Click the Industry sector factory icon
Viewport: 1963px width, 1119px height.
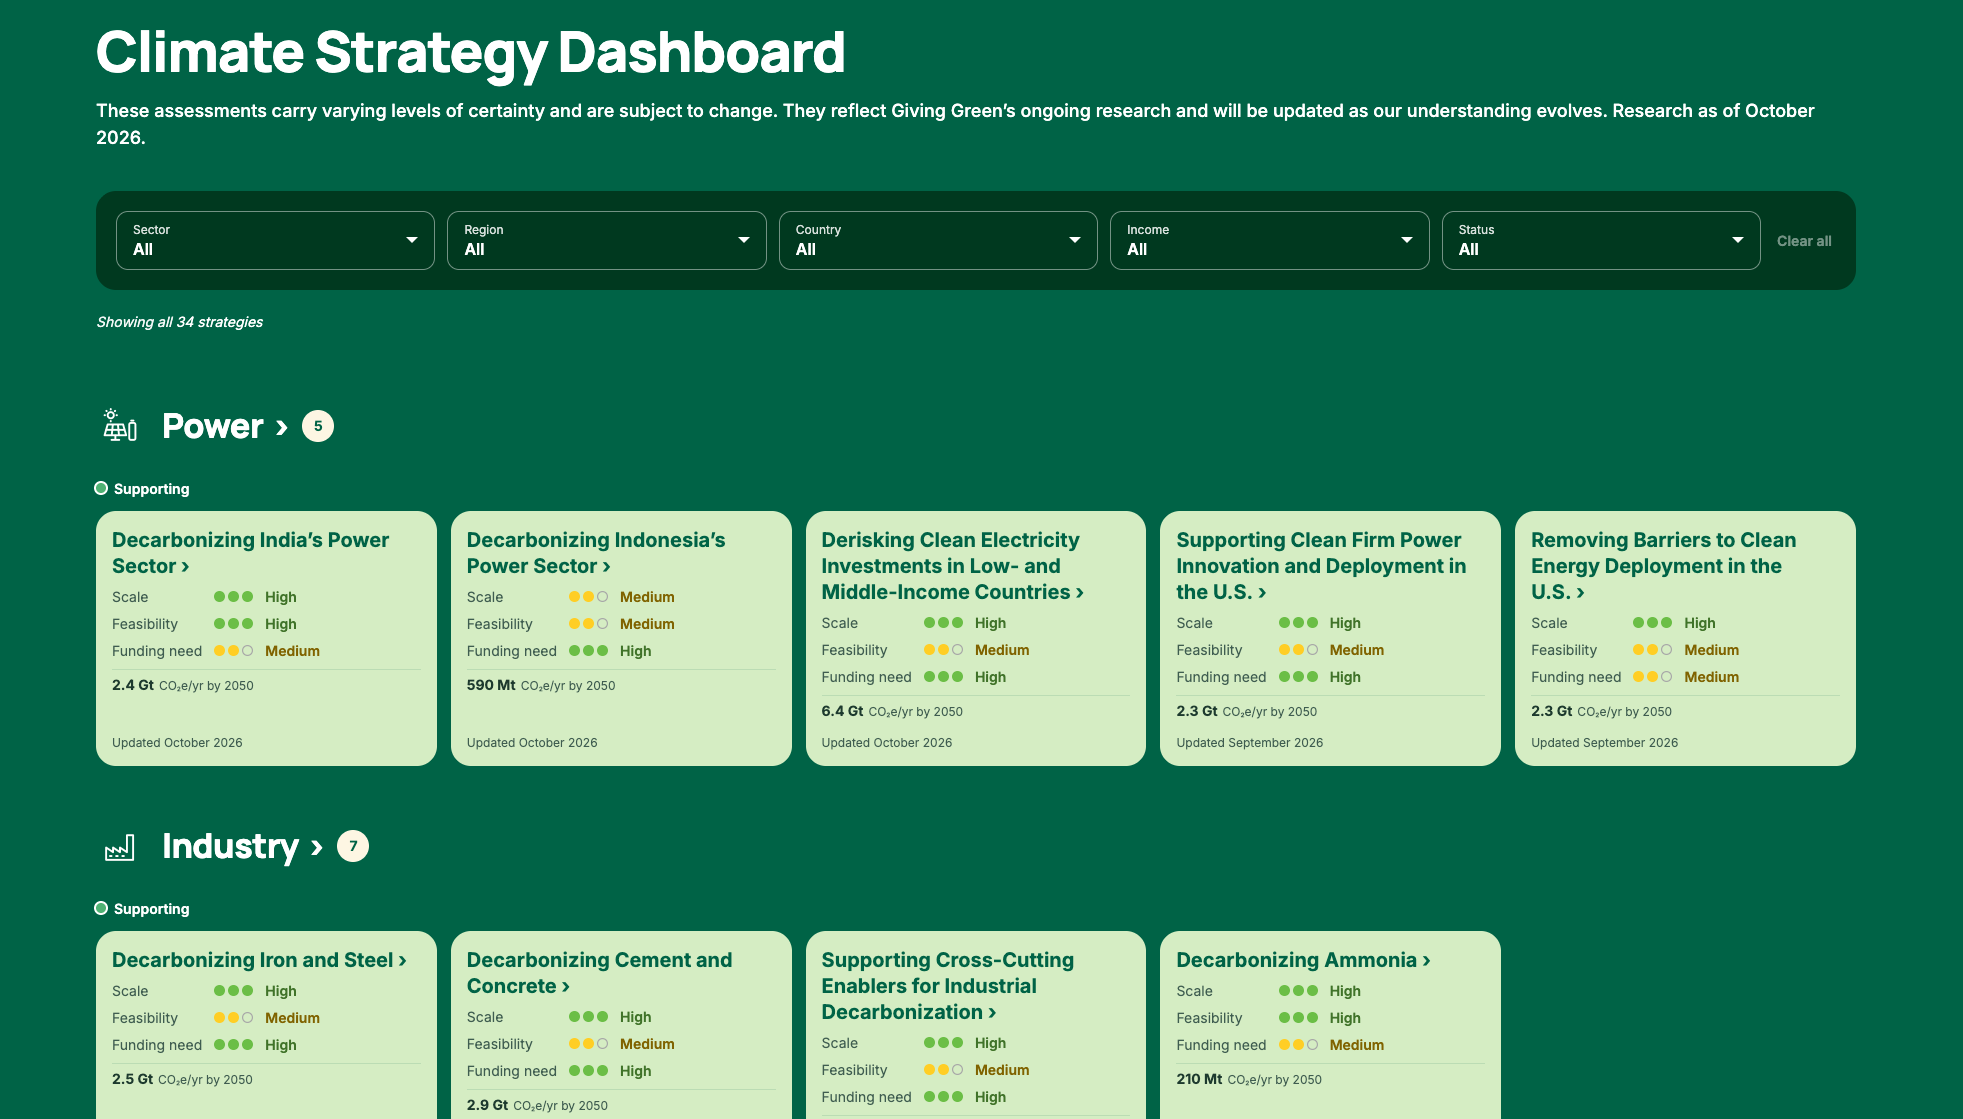pos(120,847)
